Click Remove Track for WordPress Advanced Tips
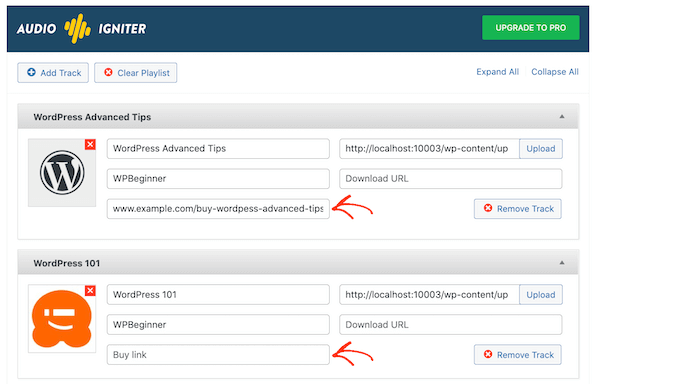The height and width of the screenshot is (384, 680). 518,209
